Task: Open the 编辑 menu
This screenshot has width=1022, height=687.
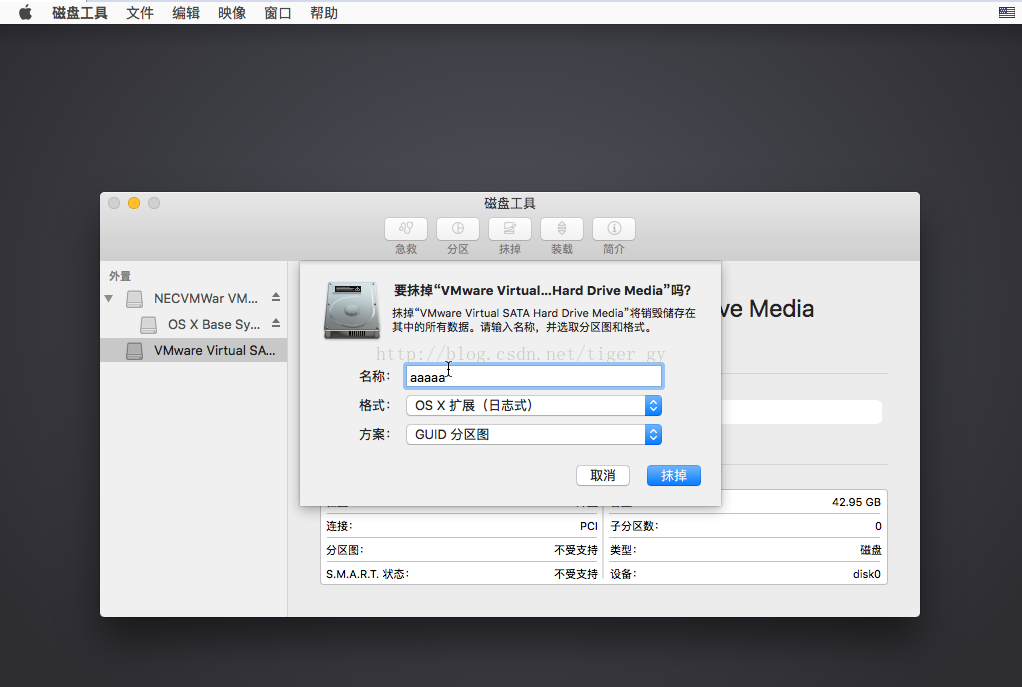Action: click(x=186, y=13)
